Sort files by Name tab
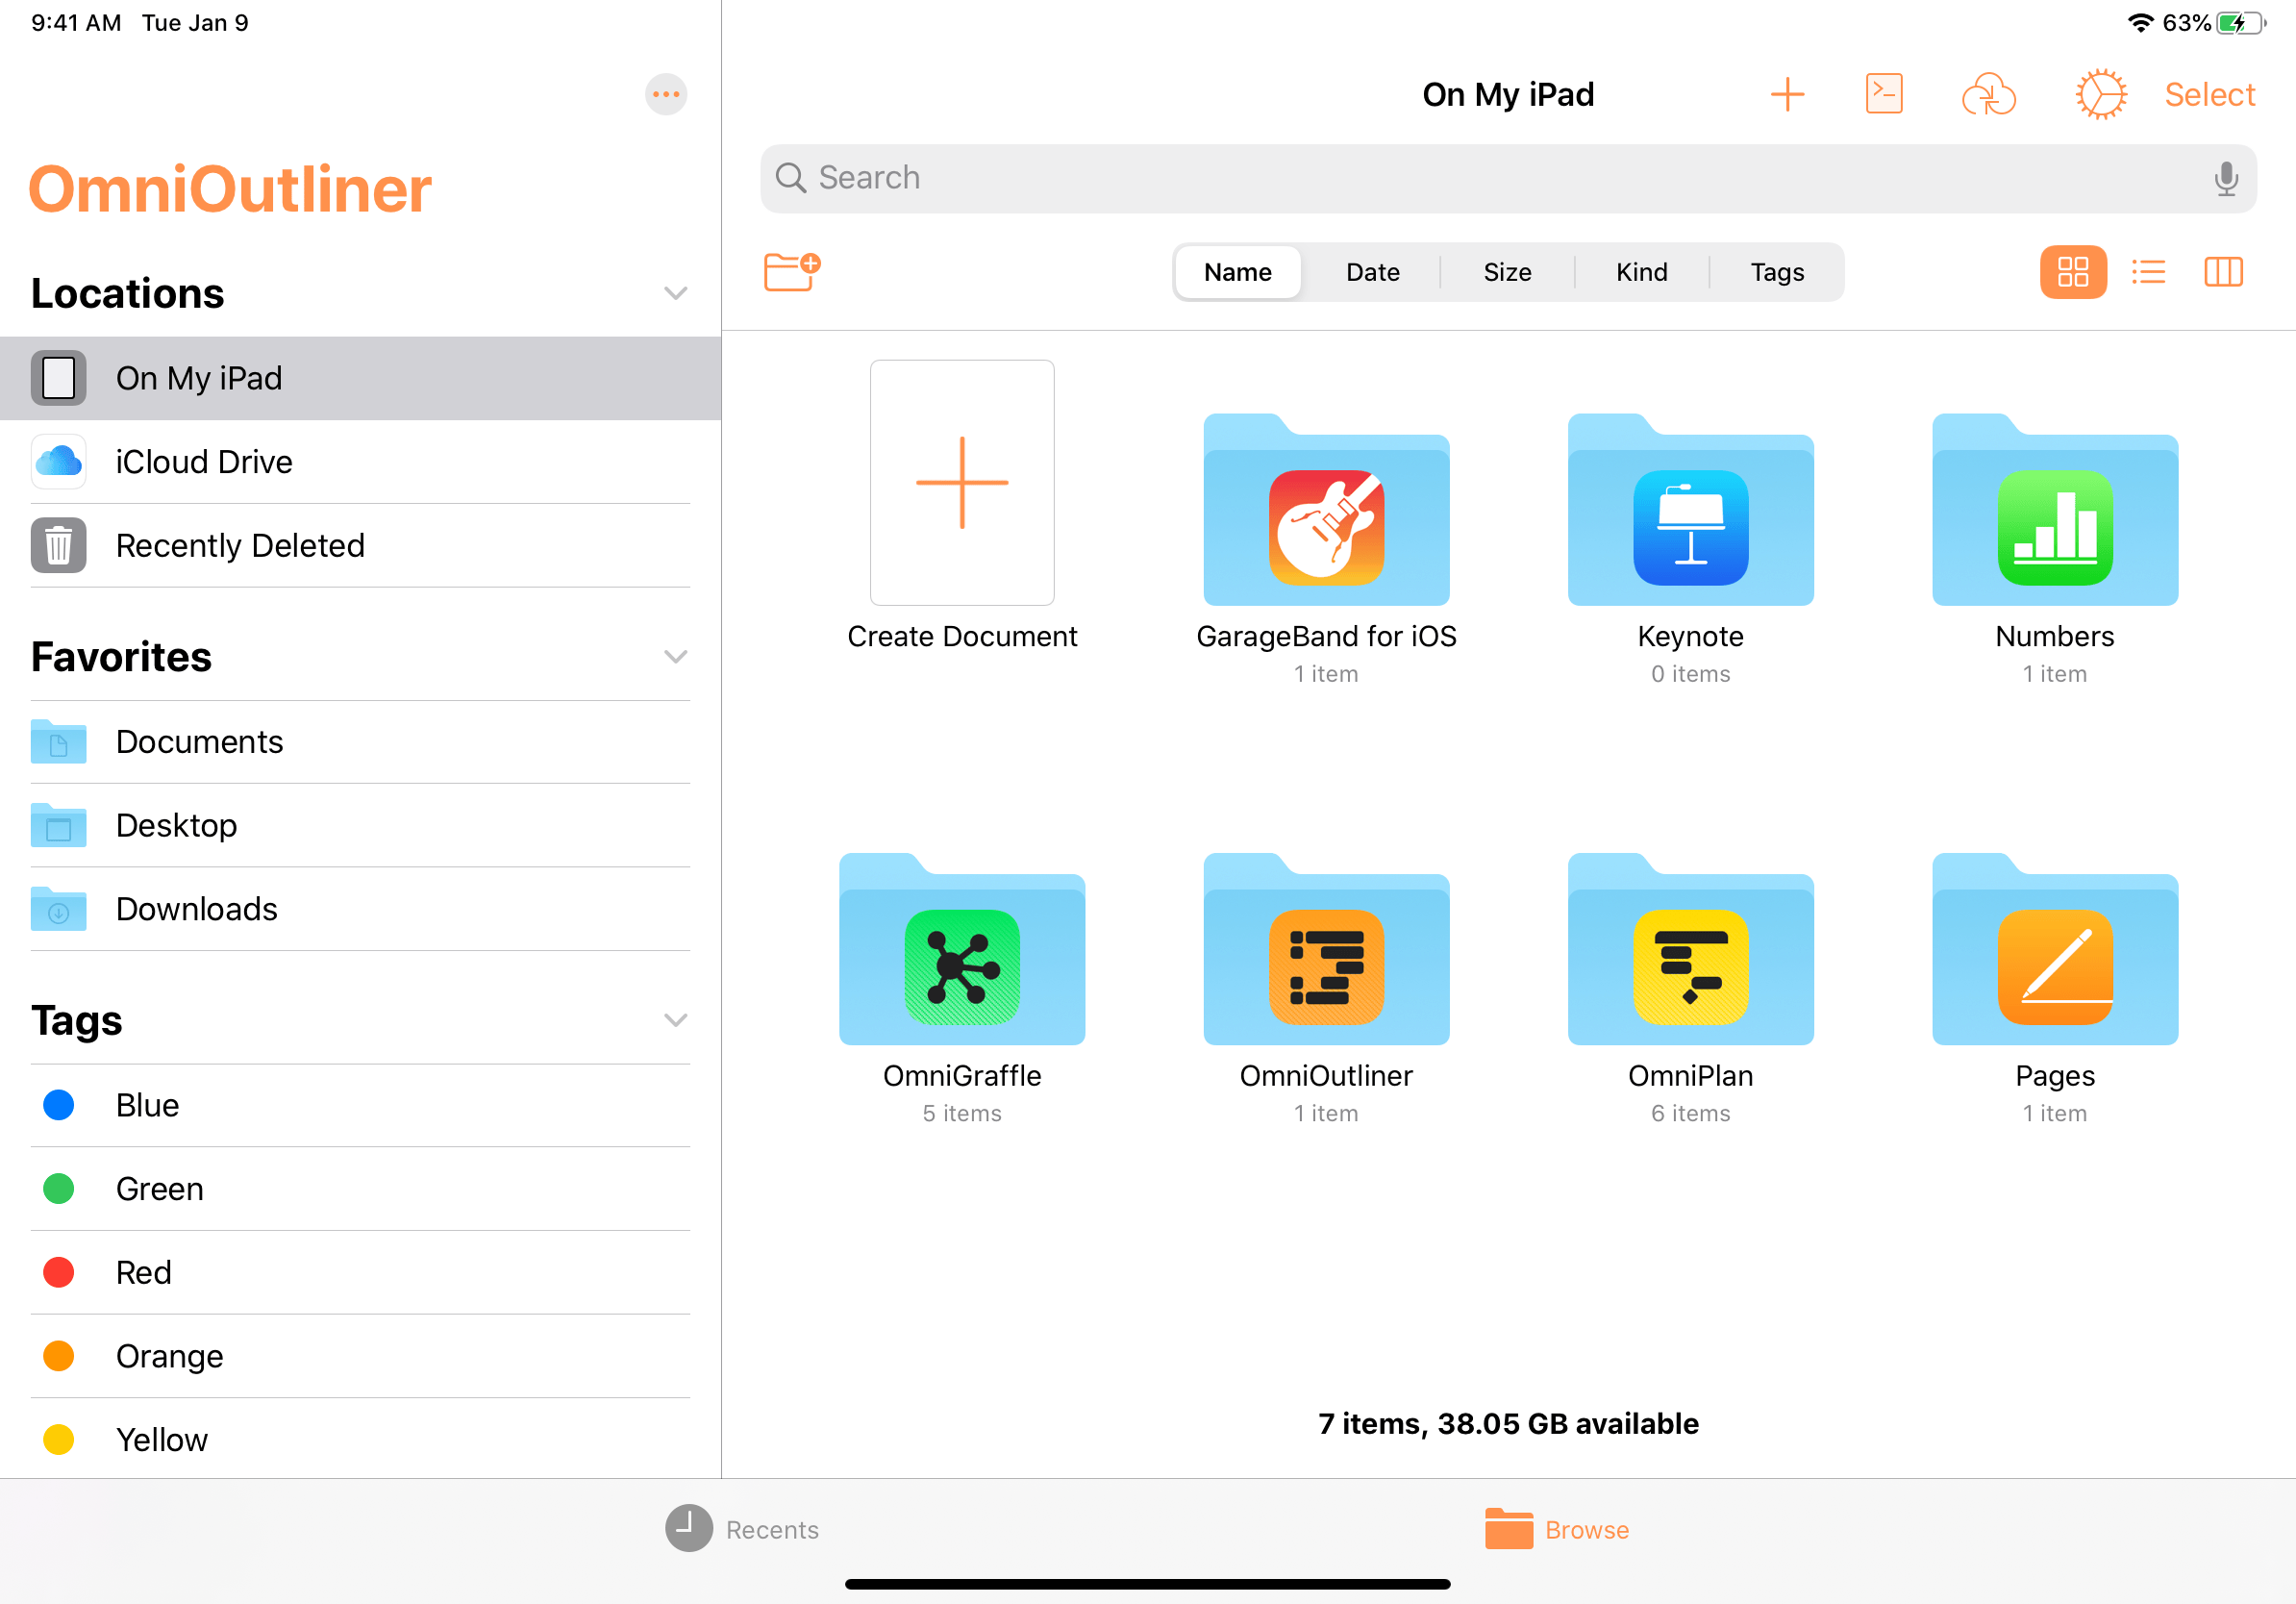The width and height of the screenshot is (2296, 1604). [x=1238, y=270]
